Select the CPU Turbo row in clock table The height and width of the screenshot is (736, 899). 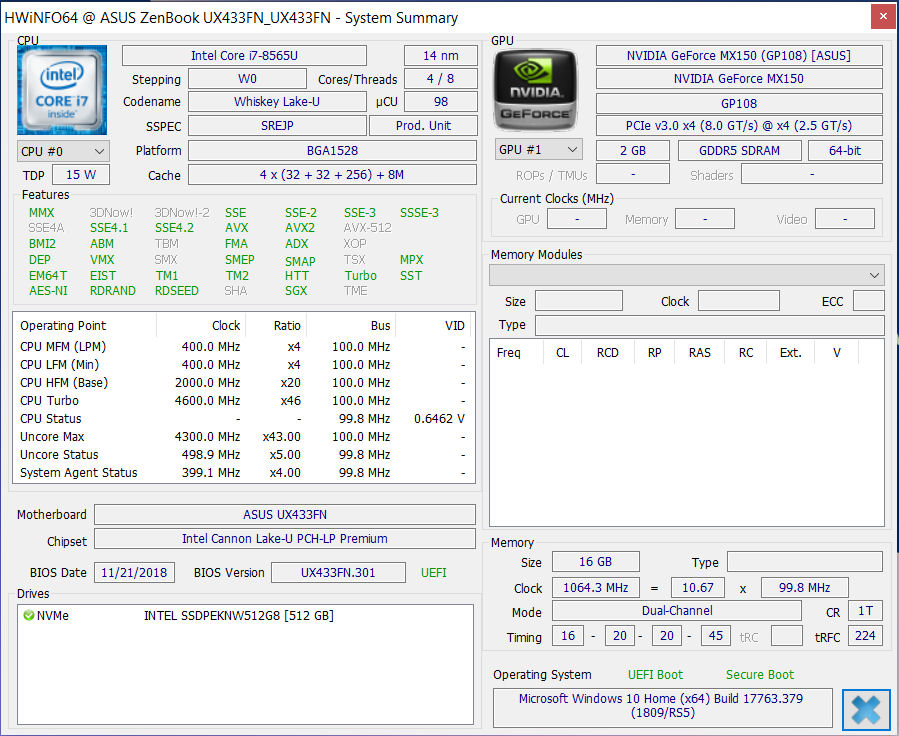click(x=244, y=401)
